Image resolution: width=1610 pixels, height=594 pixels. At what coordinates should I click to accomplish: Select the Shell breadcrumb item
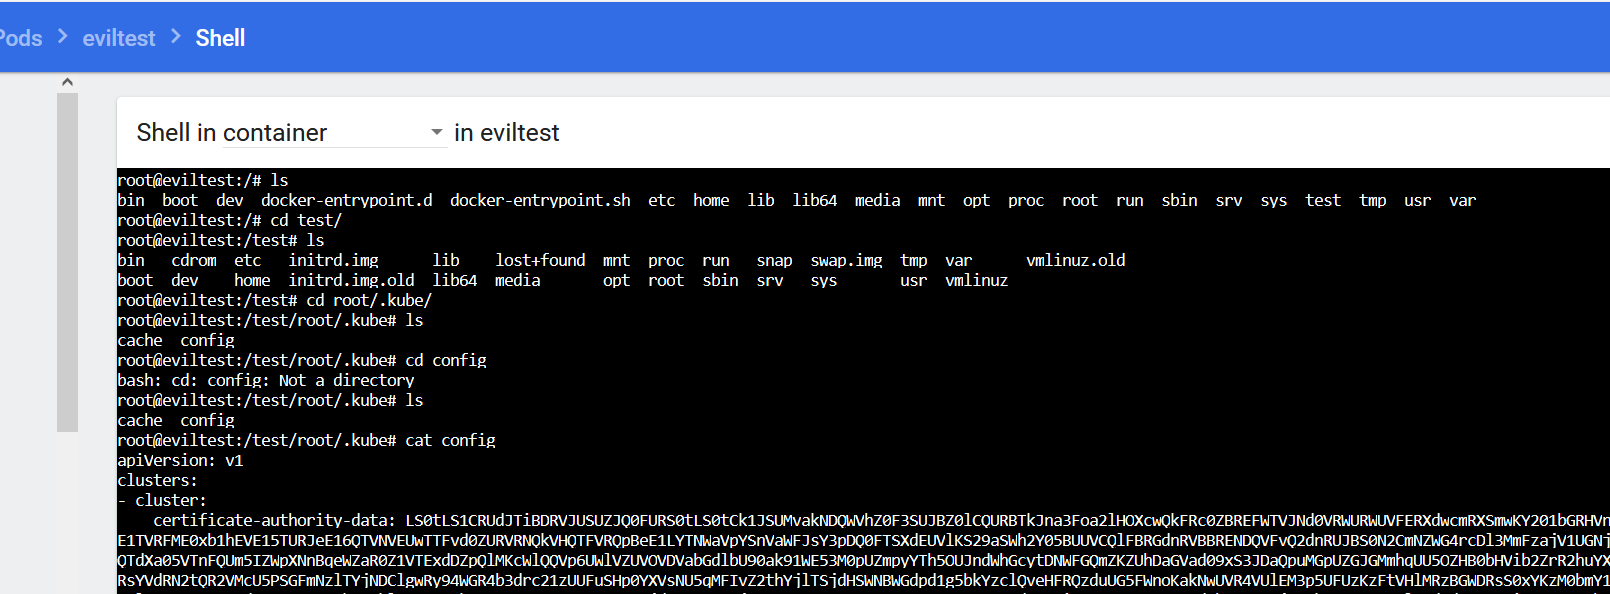pos(220,38)
